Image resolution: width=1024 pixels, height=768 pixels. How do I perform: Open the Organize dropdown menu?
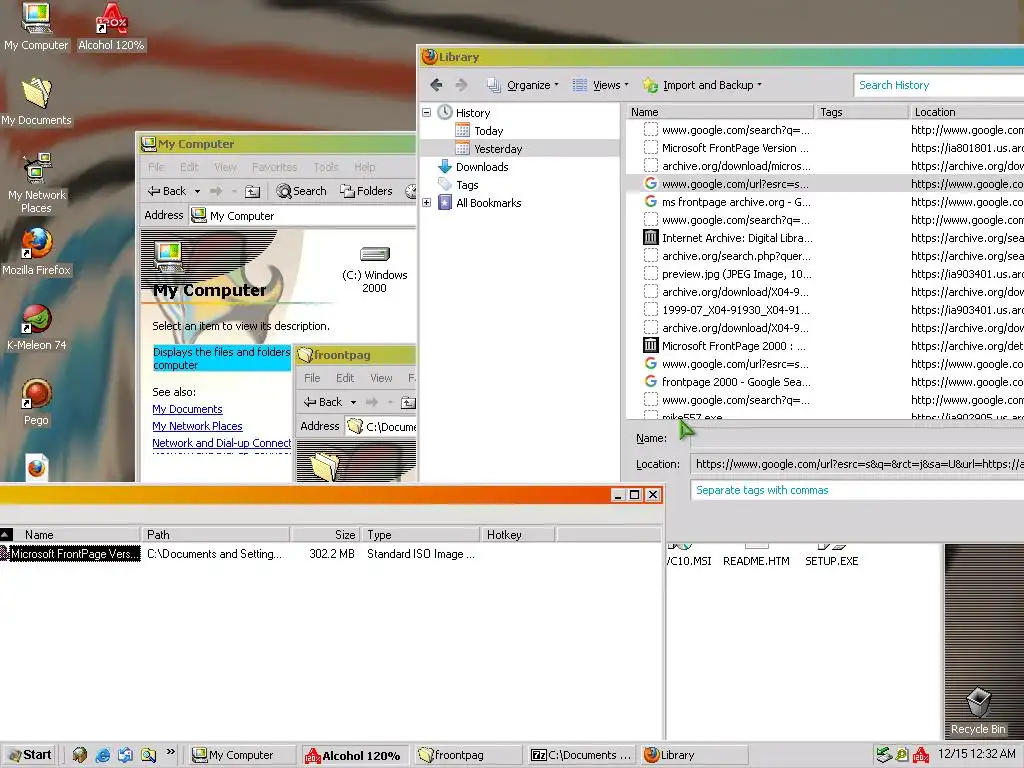tap(523, 85)
